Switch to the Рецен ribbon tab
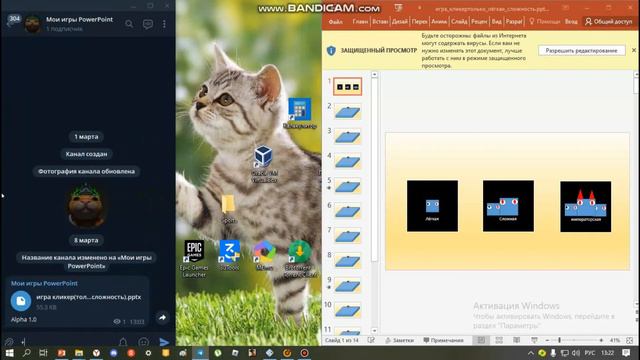 coord(479,22)
